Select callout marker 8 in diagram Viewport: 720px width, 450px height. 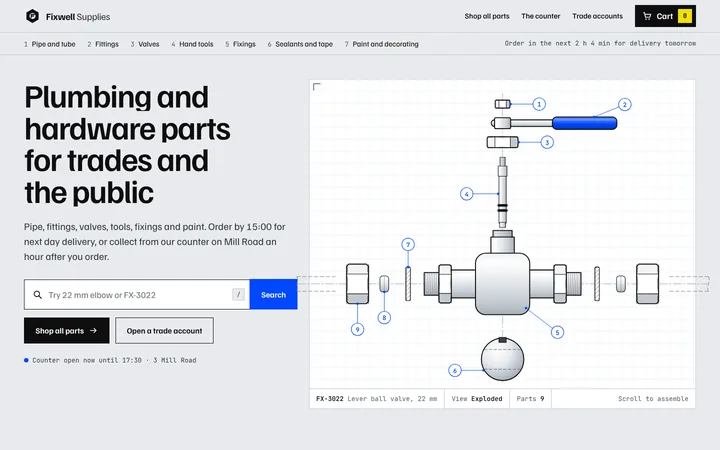(x=384, y=317)
